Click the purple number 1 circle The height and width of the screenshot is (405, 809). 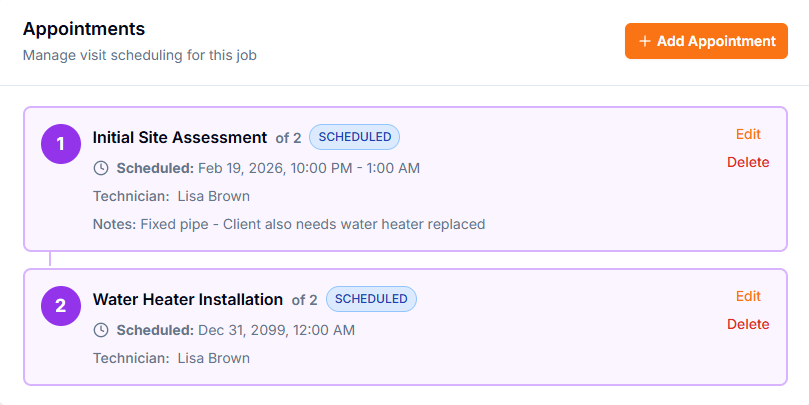tap(60, 144)
